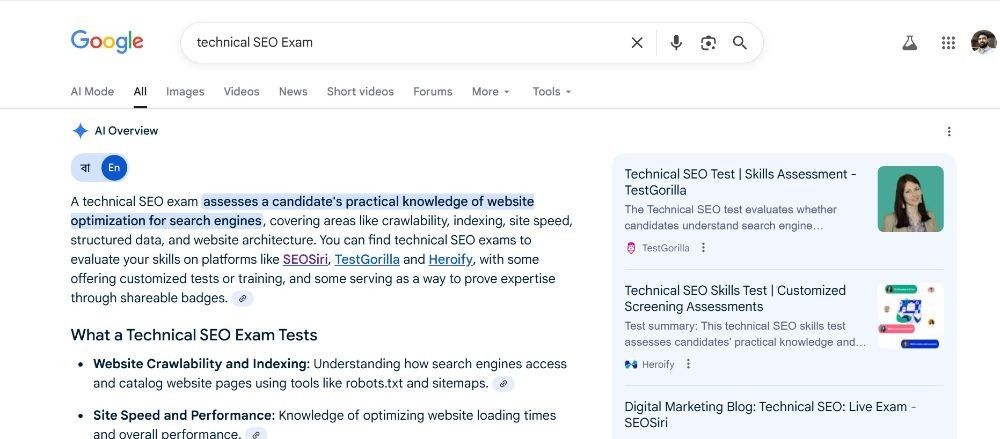
Task: Click the magnifying glass search button
Action: [740, 43]
